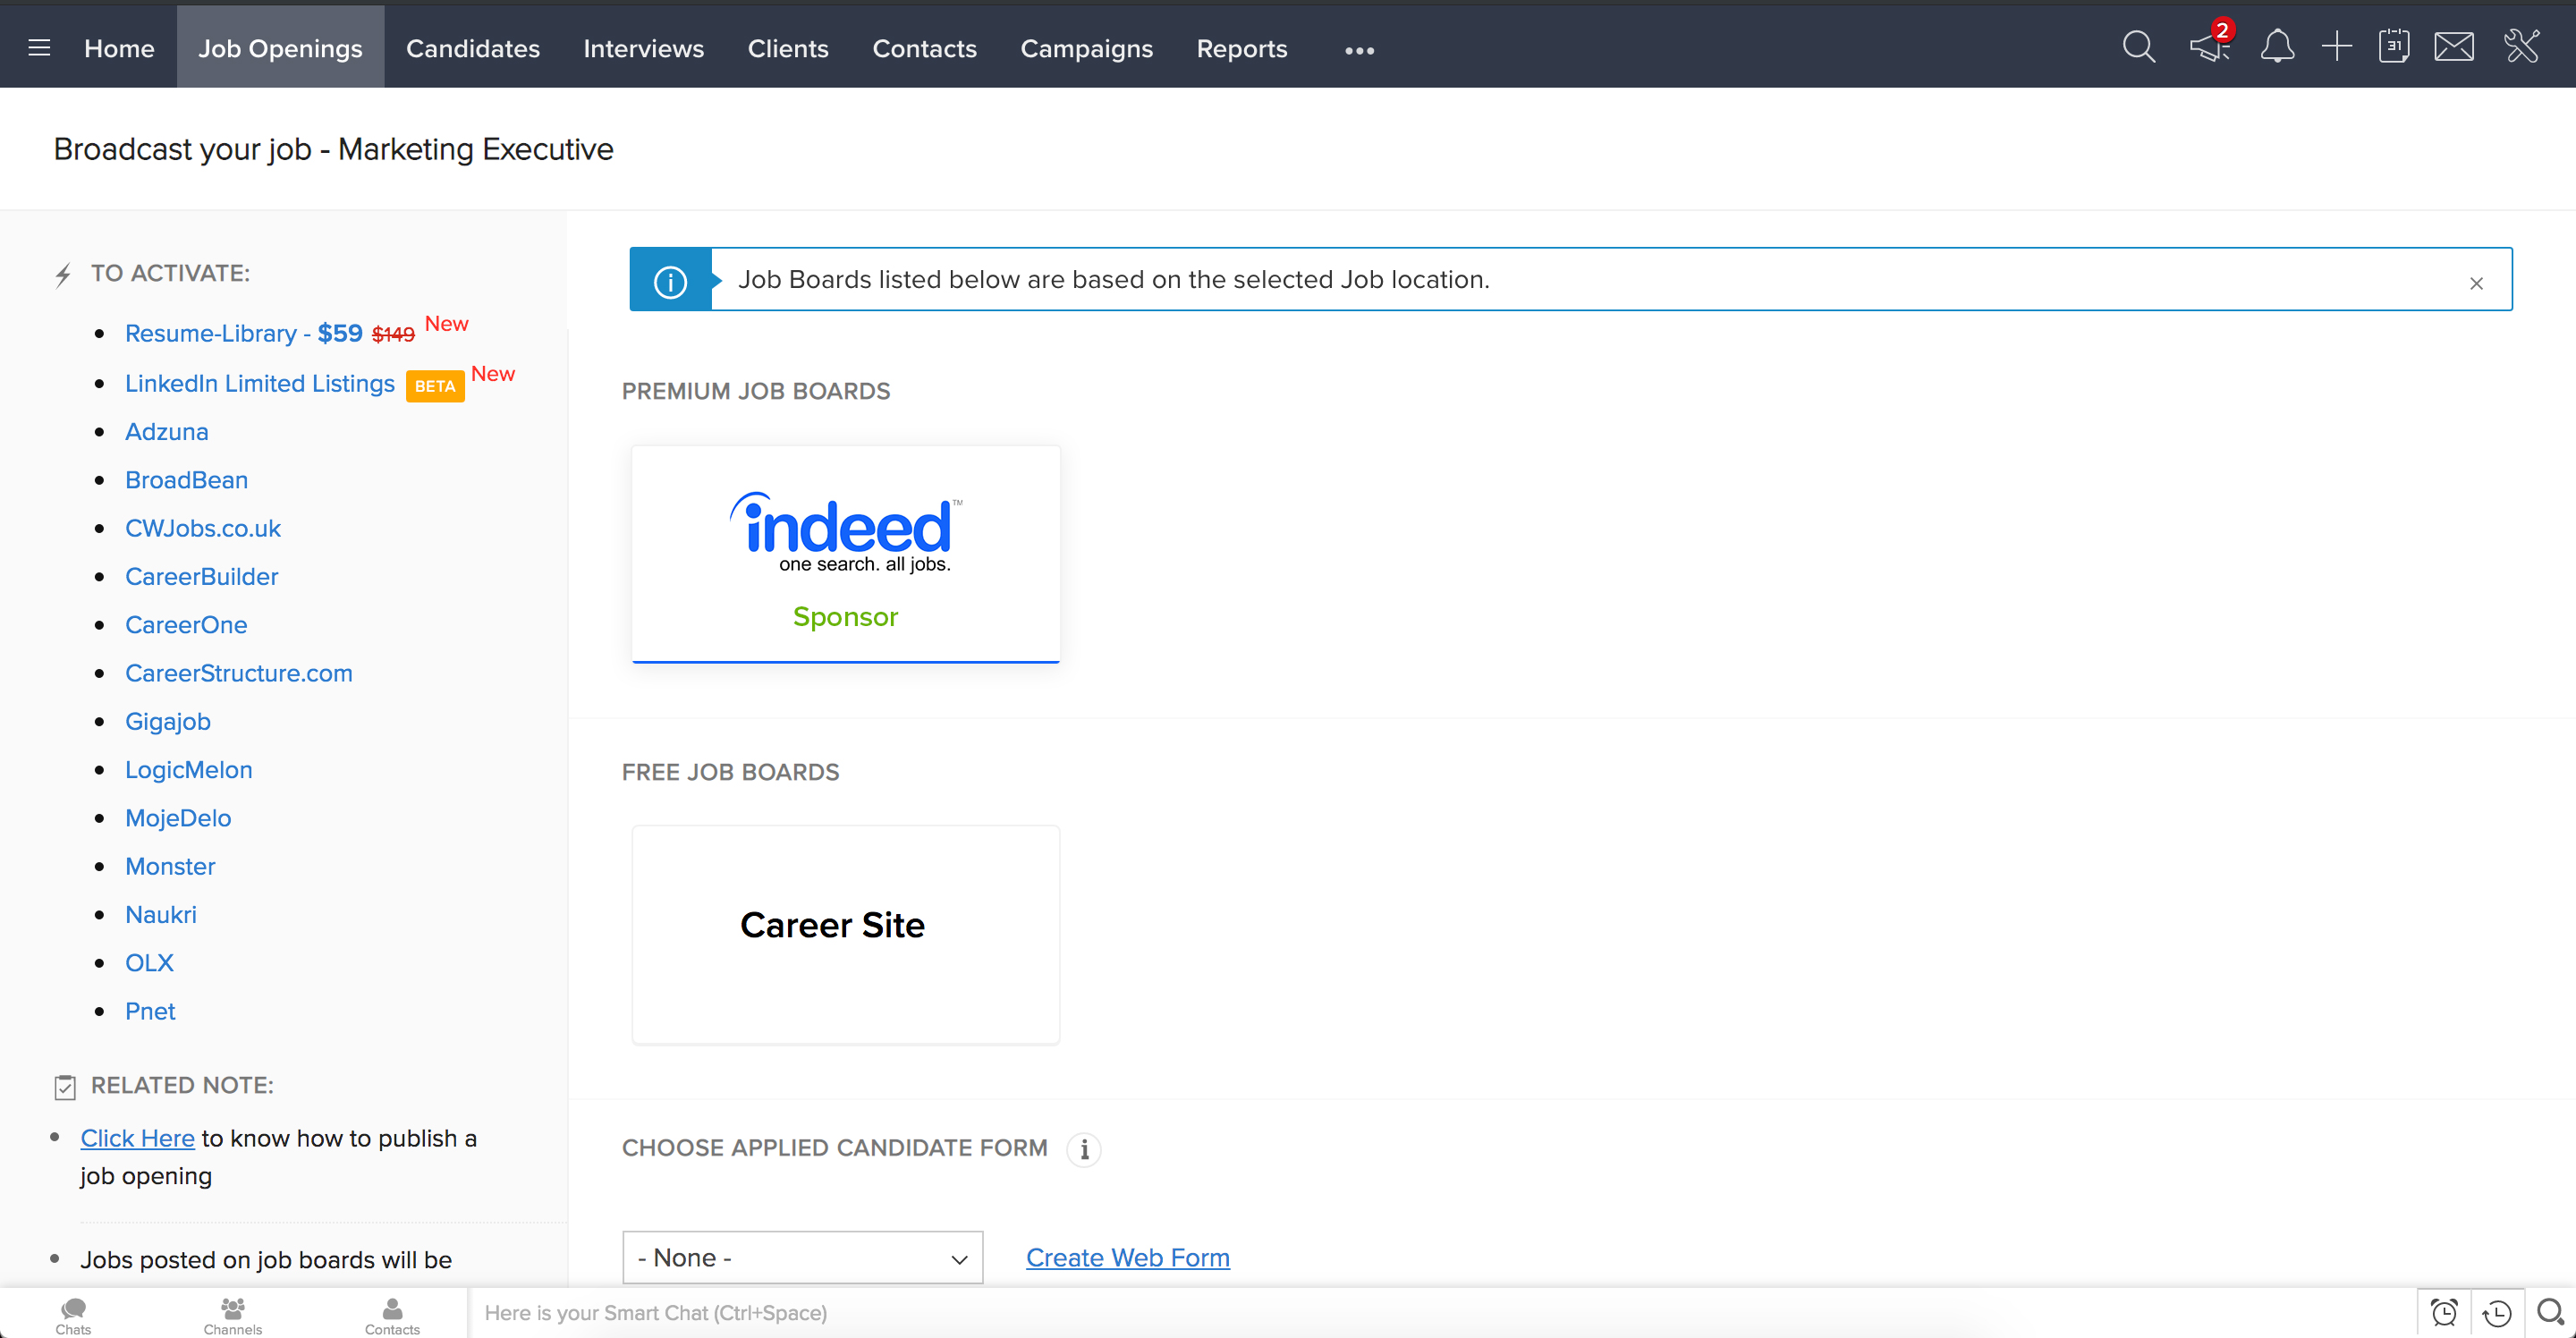Screen dimensions: 2576x1338
Task: Click info icon beside Choose Applied Candidate Form
Action: coord(1084,1150)
